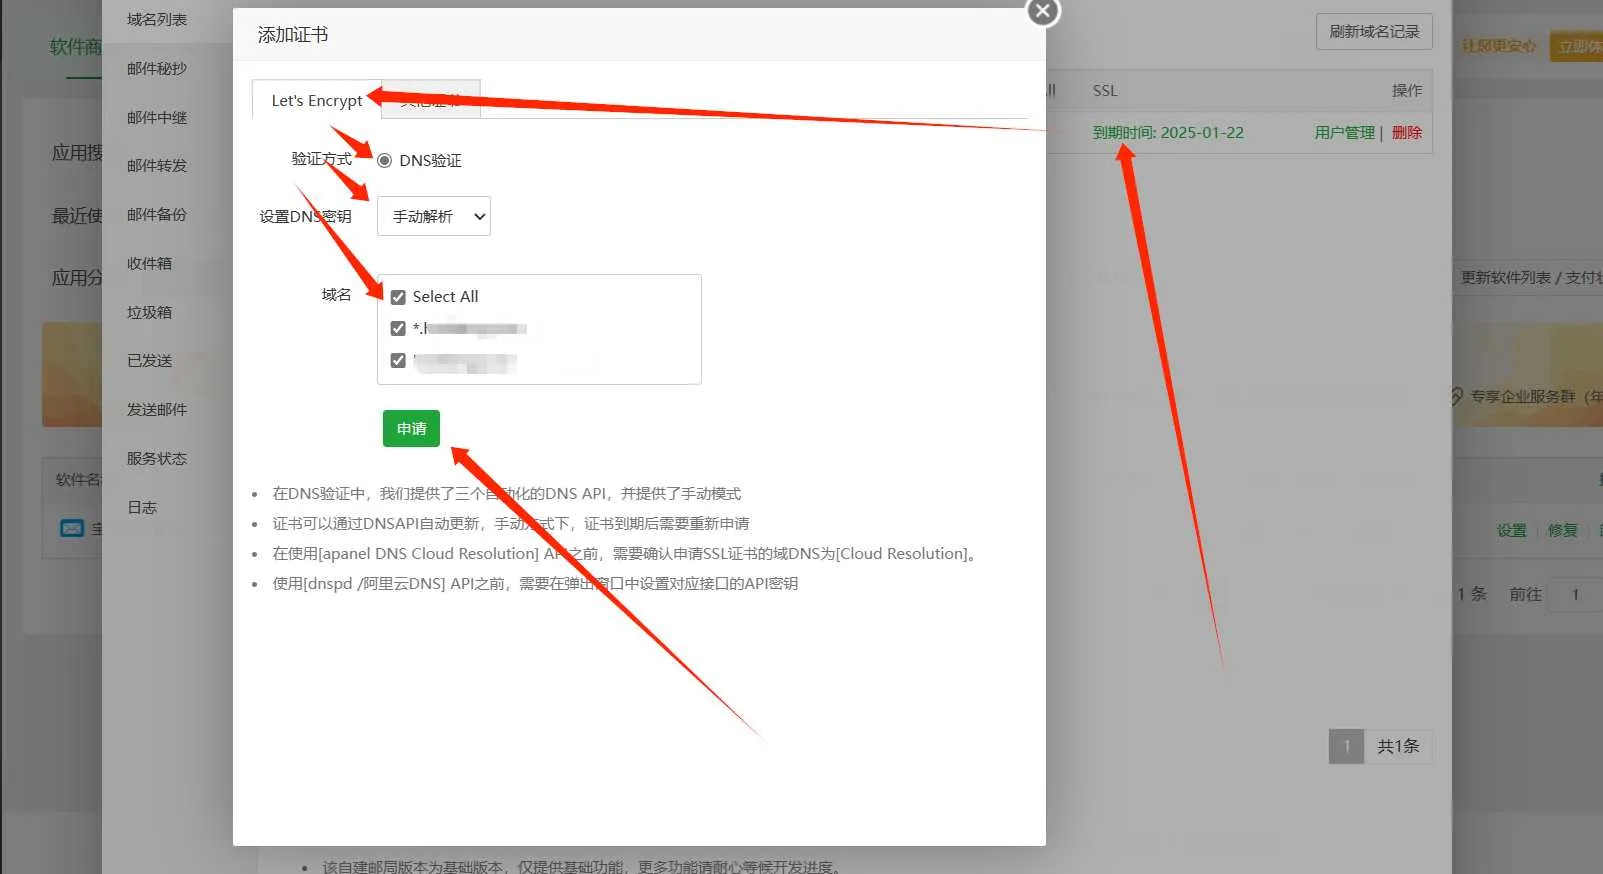Click the 刷新域名记录 button
Viewport: 1603px width, 874px height.
coord(1374,32)
